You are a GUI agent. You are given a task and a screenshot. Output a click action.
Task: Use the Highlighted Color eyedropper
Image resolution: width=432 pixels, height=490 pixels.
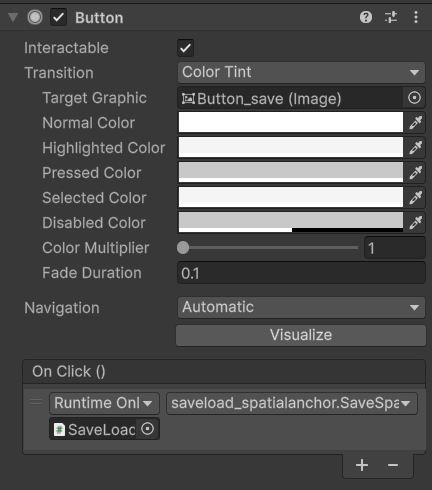[416, 148]
